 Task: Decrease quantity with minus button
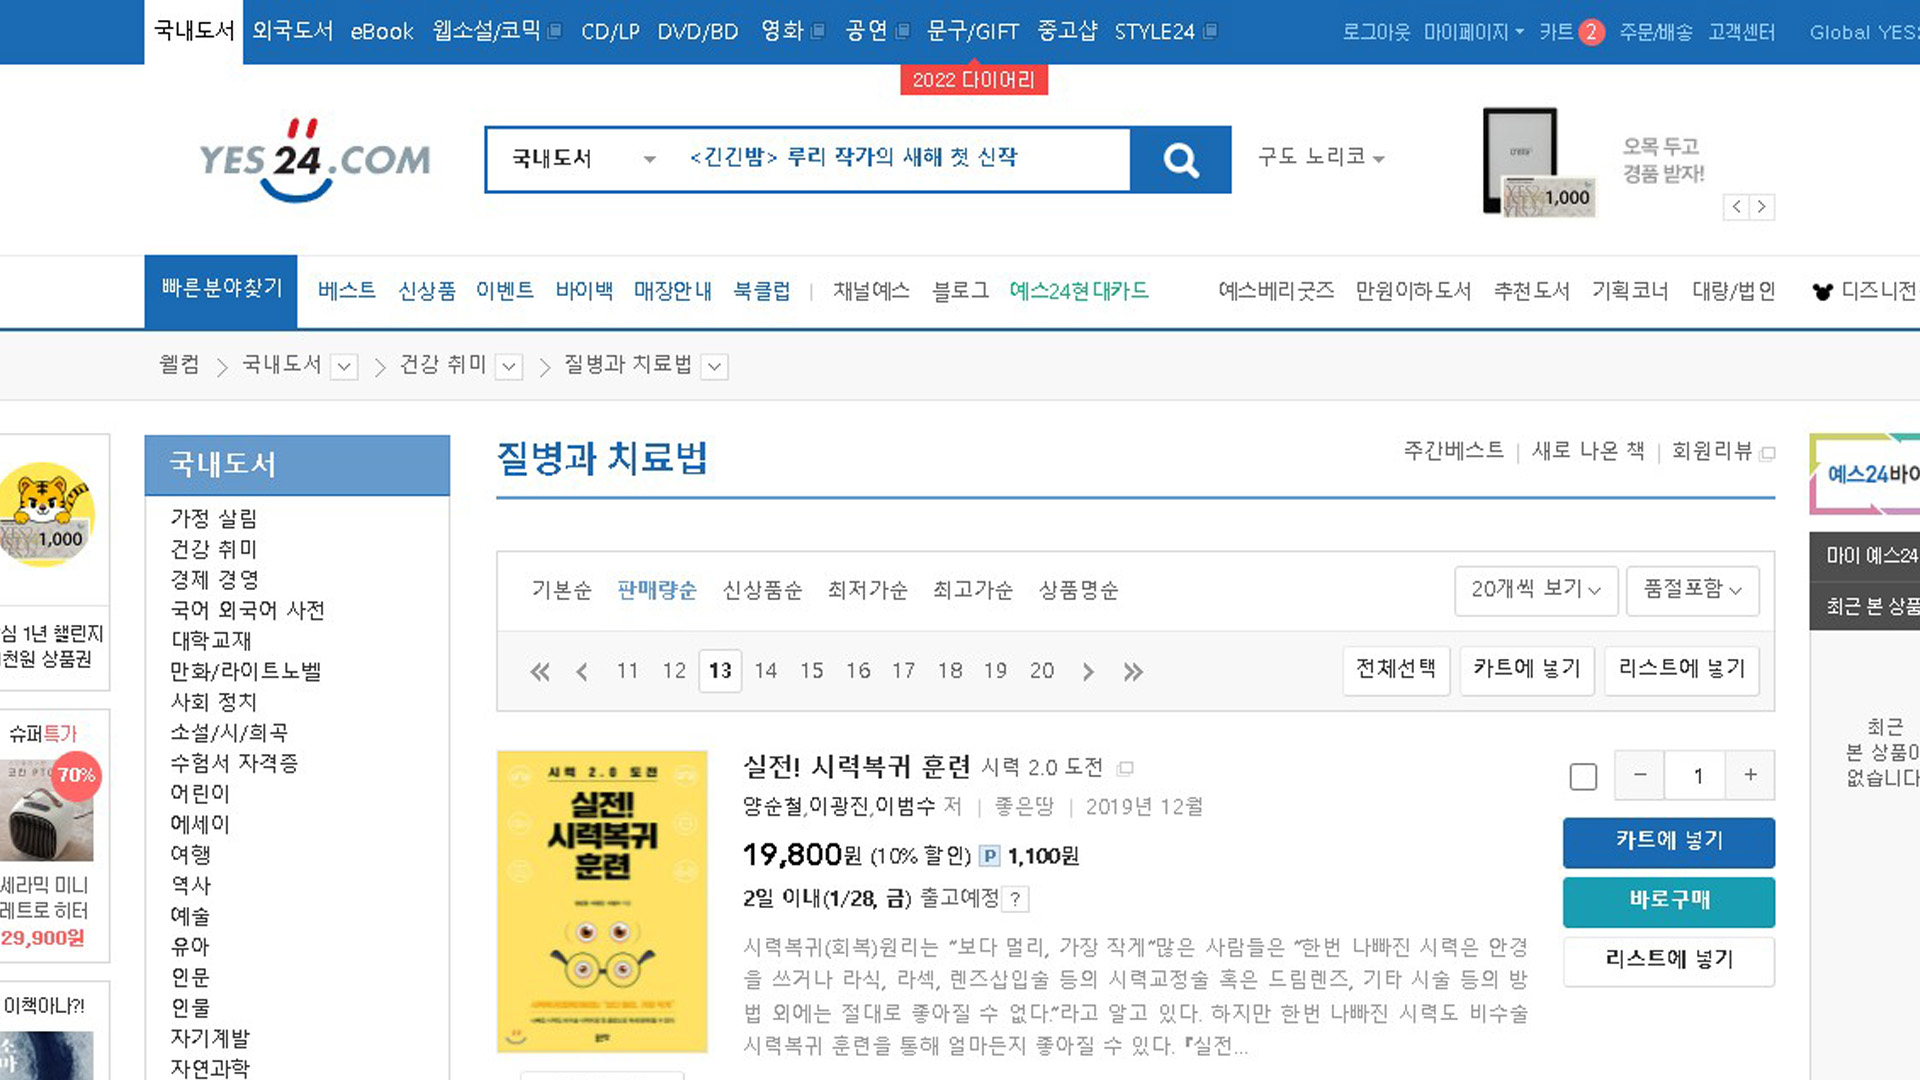(1640, 775)
